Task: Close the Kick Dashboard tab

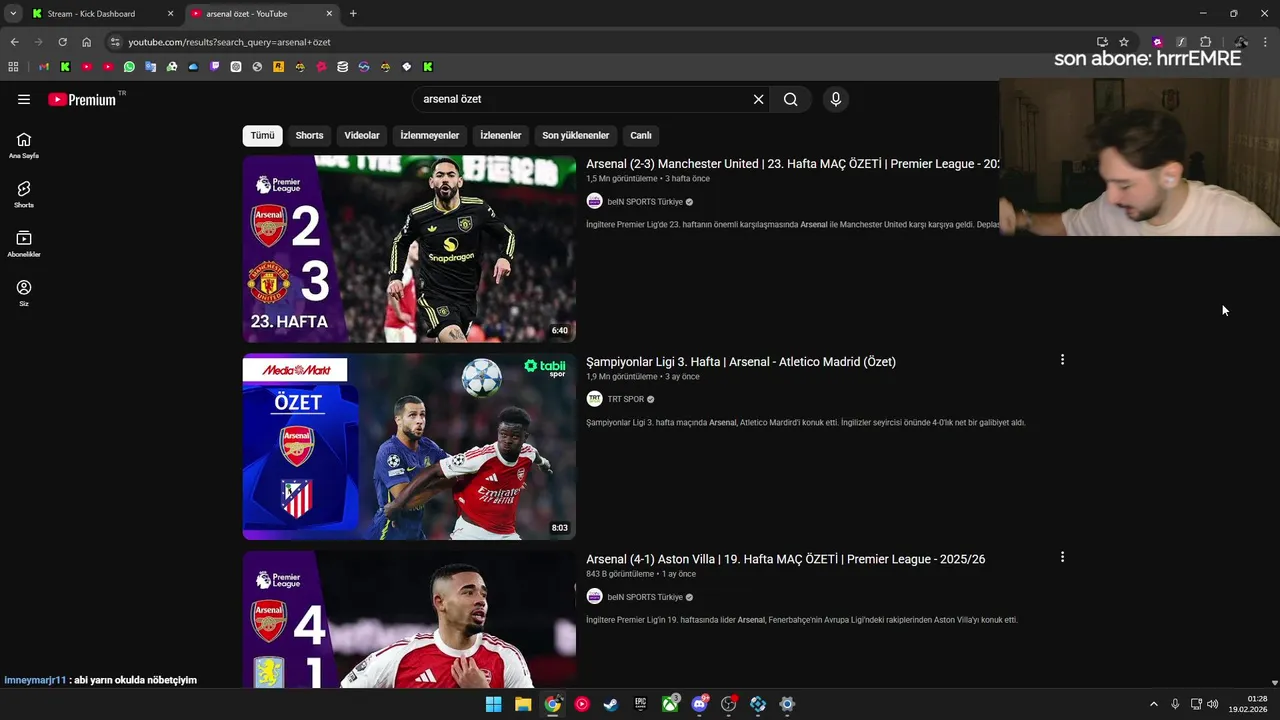Action: [170, 14]
